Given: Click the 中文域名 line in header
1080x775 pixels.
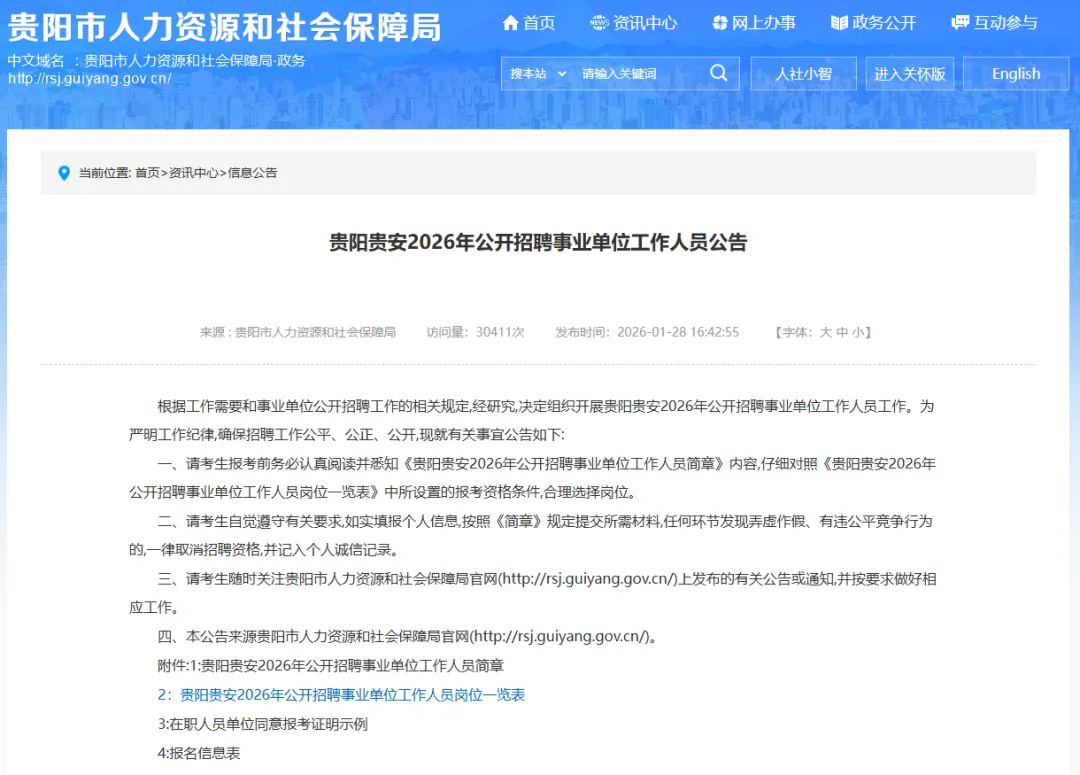Looking at the screenshot, I should 156,61.
